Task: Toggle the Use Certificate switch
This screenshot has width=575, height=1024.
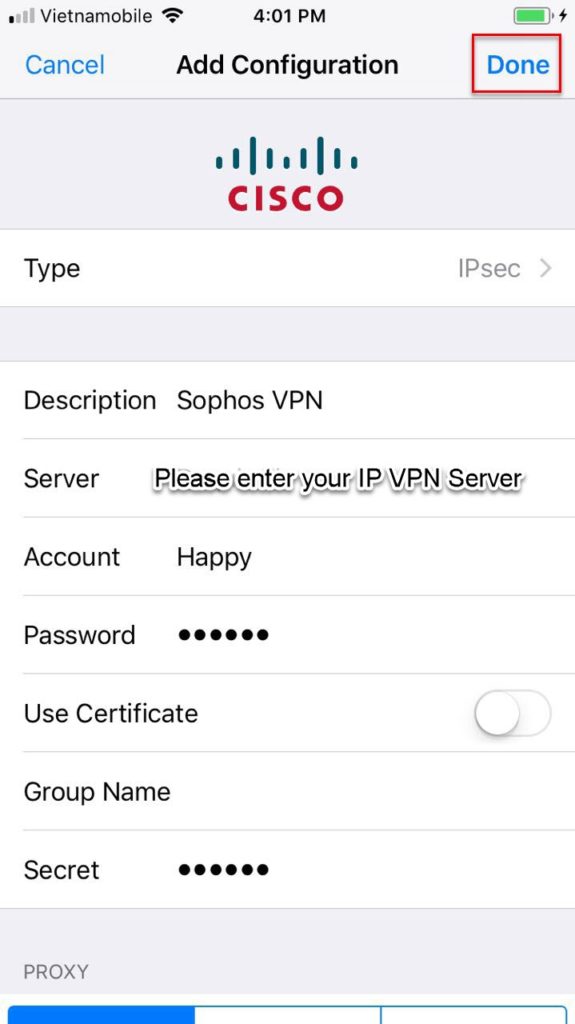Action: click(513, 712)
